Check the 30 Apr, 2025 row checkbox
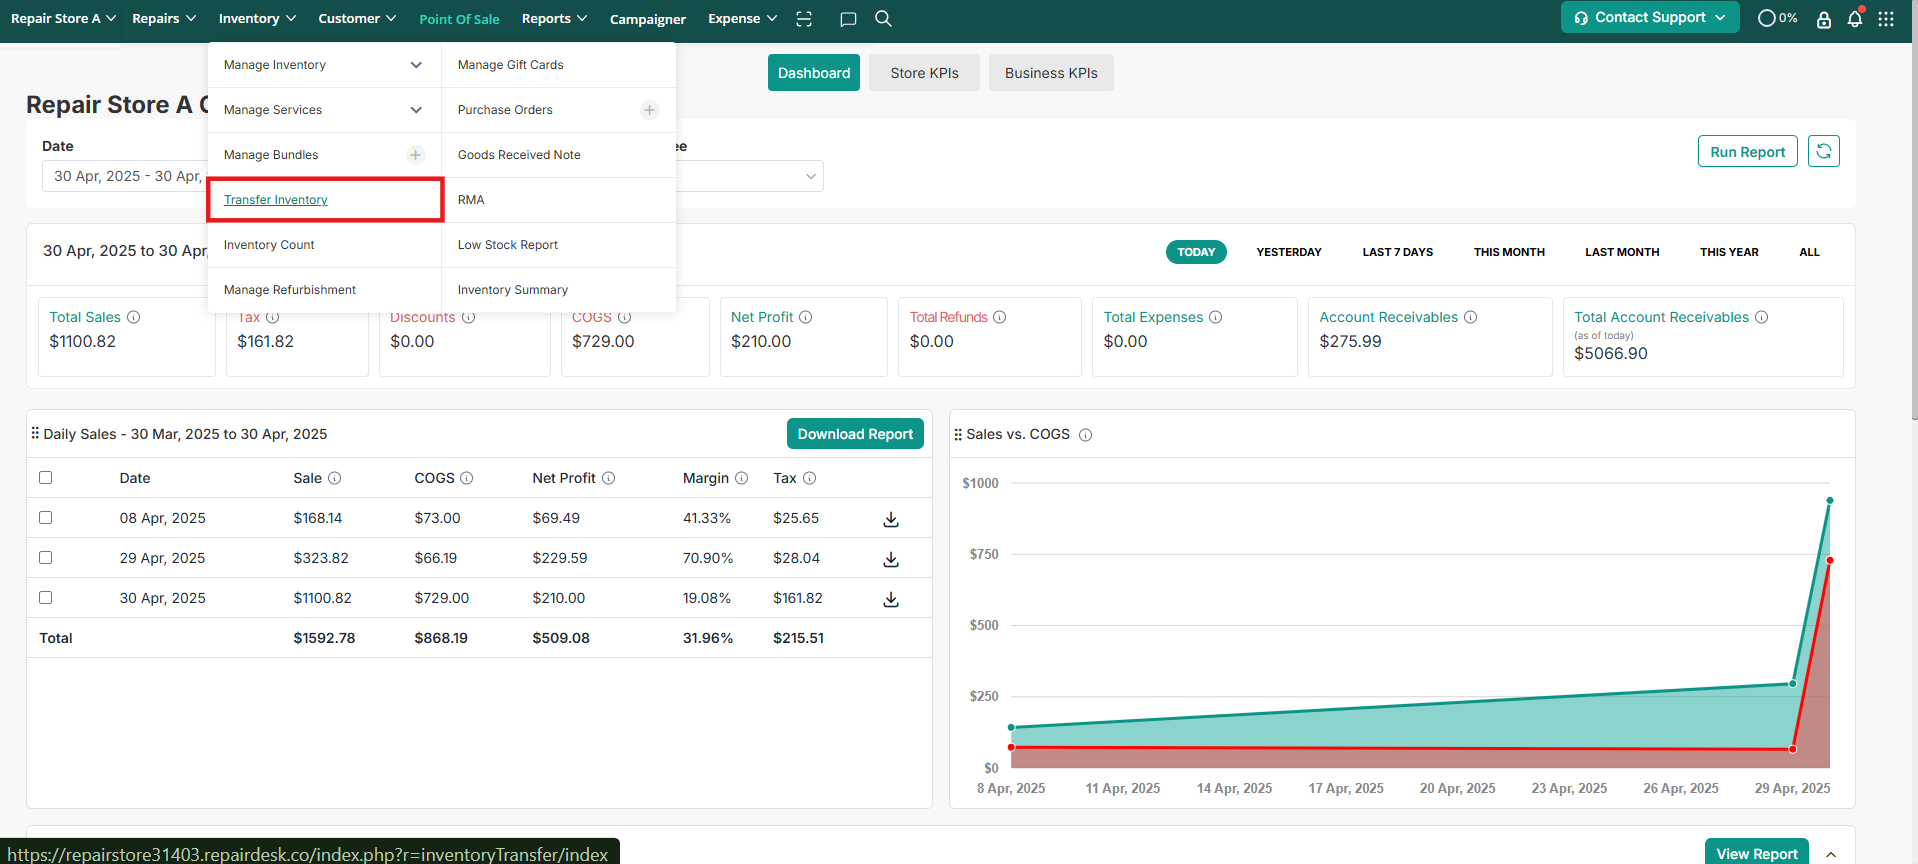Viewport: 1918px width, 864px height. 46,598
